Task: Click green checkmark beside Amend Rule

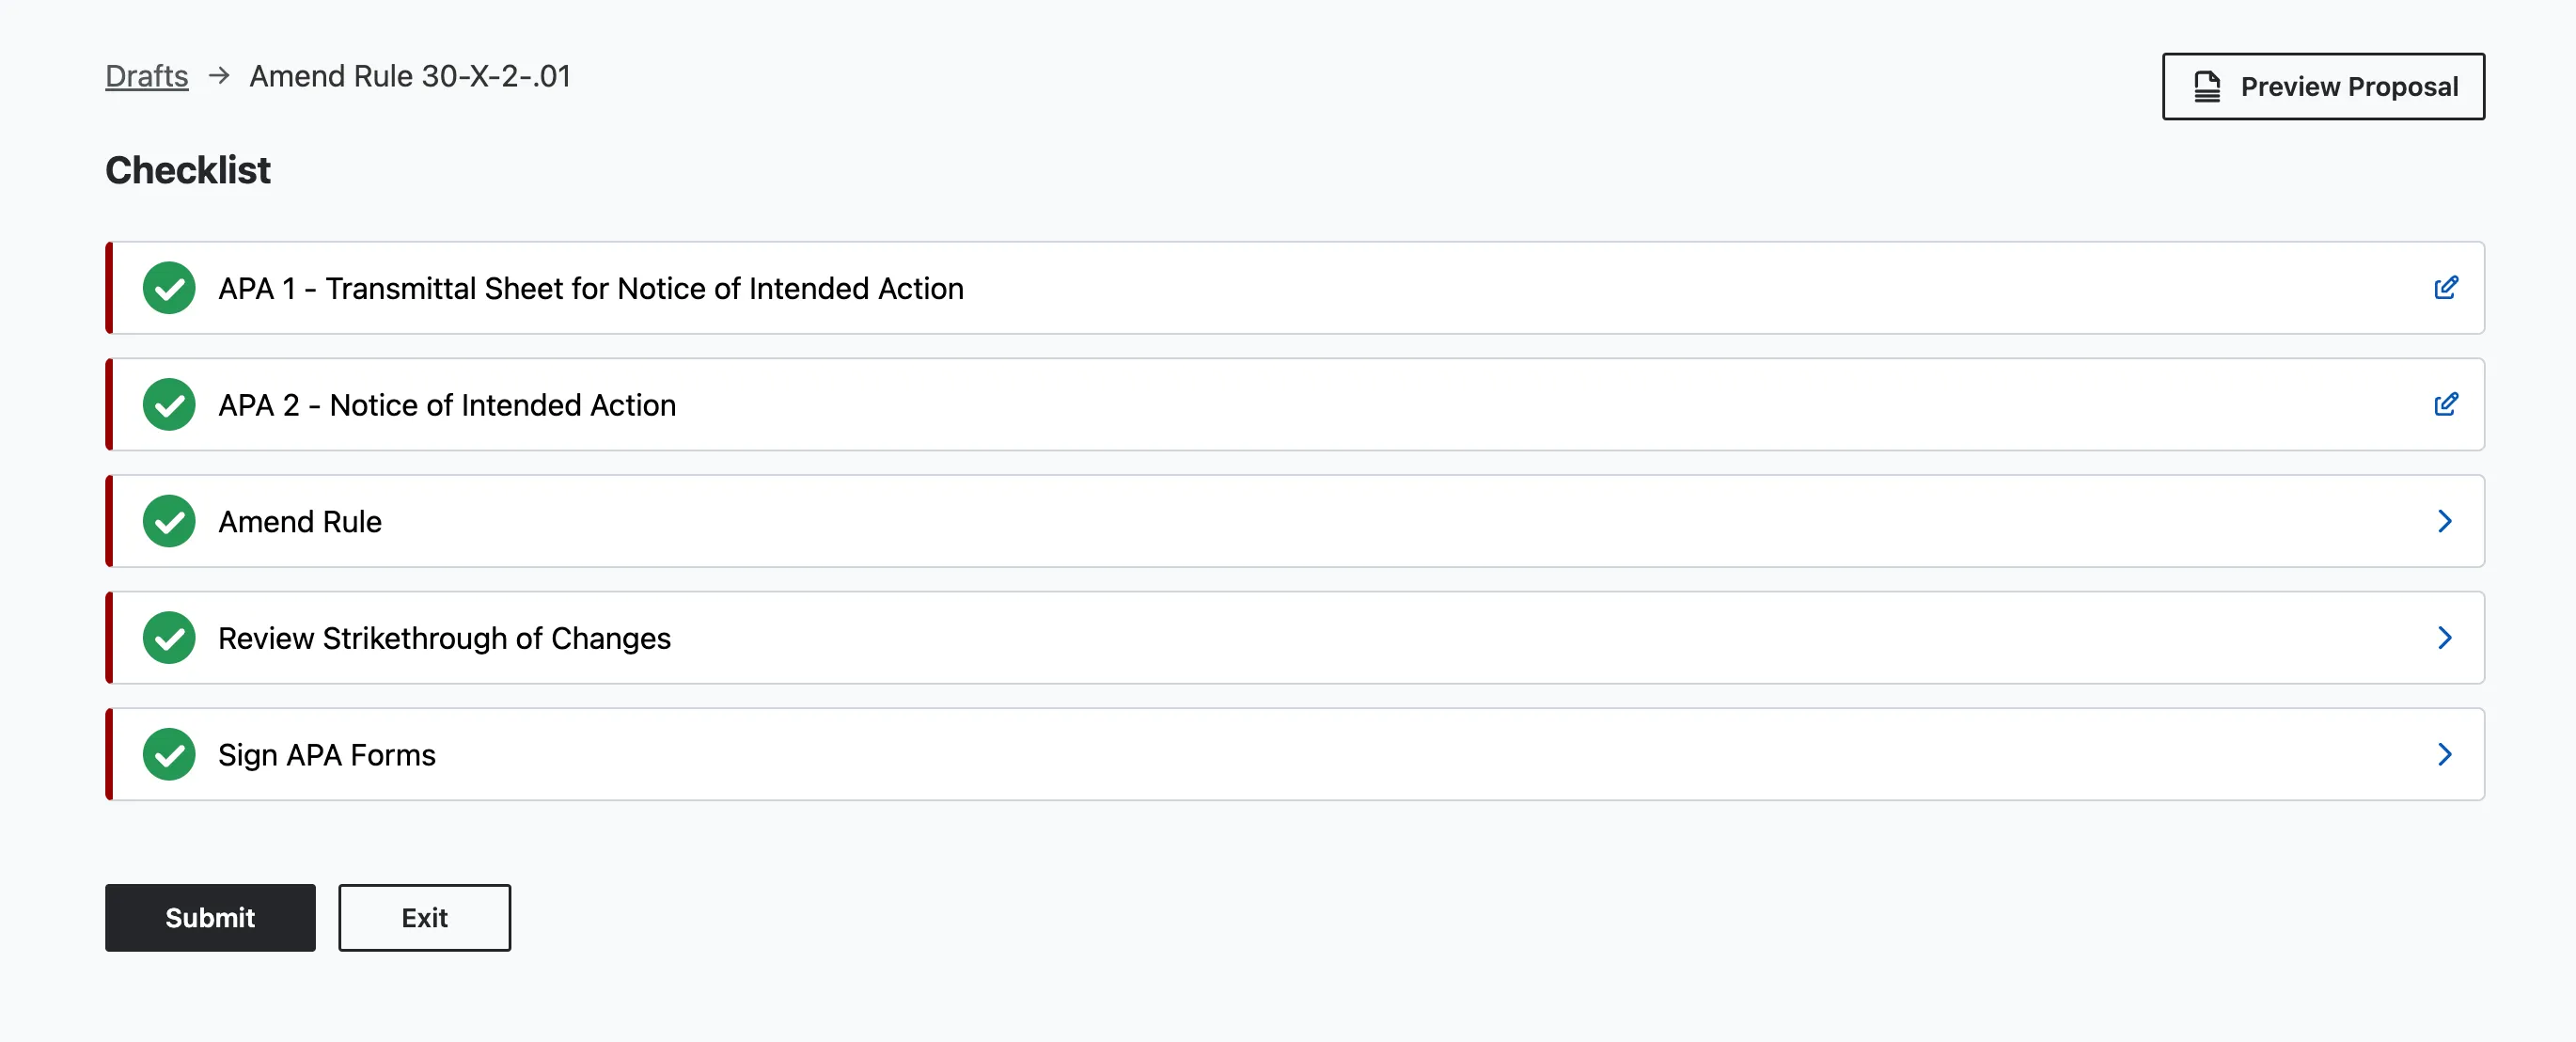Action: (169, 521)
